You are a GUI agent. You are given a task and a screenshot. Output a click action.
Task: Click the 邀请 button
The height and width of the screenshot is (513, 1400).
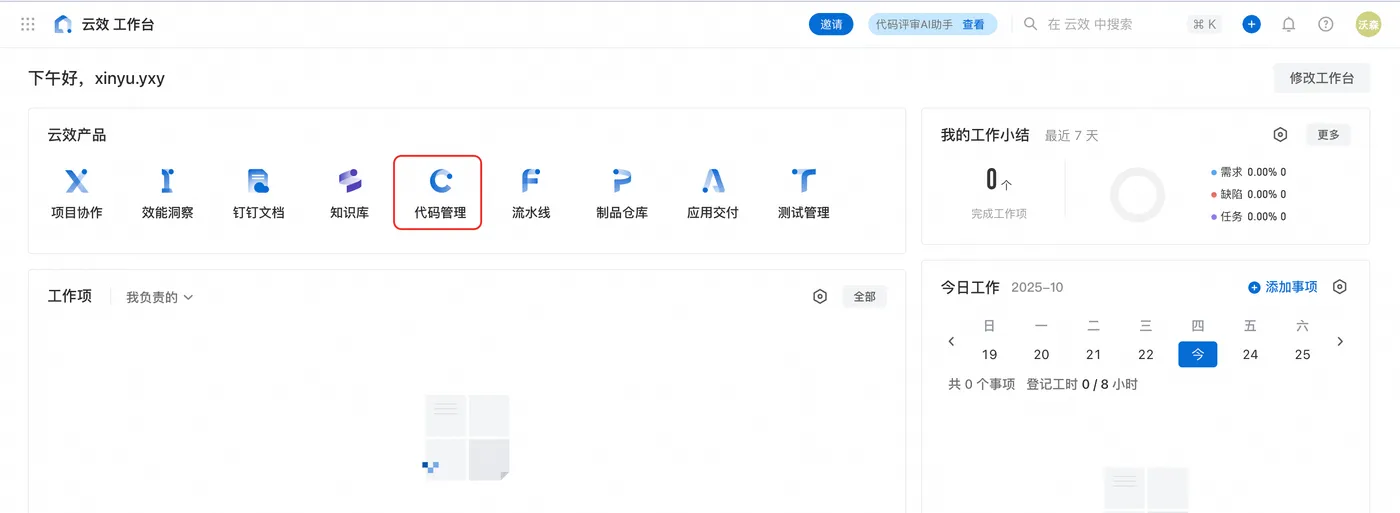[x=831, y=24]
